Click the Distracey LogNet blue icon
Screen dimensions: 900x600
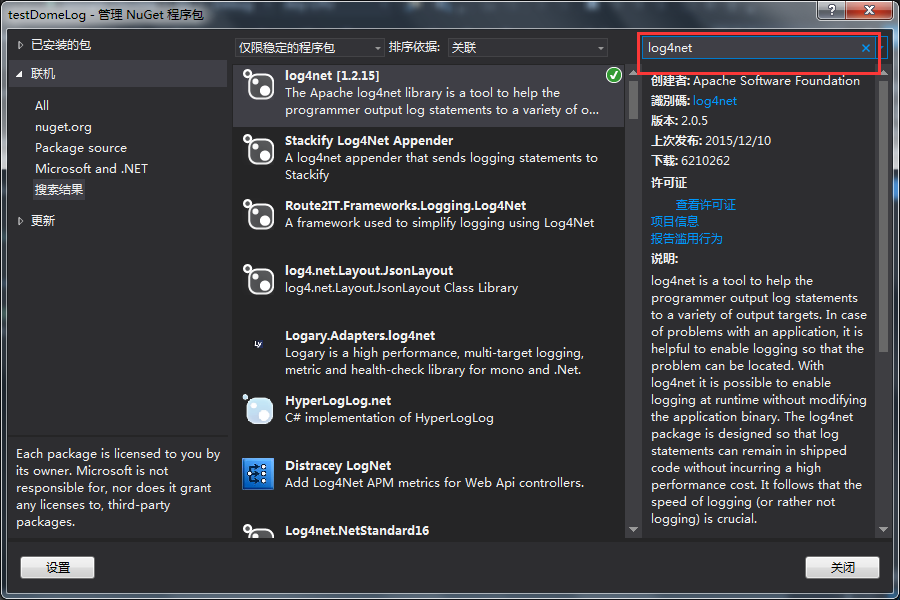pos(258,474)
